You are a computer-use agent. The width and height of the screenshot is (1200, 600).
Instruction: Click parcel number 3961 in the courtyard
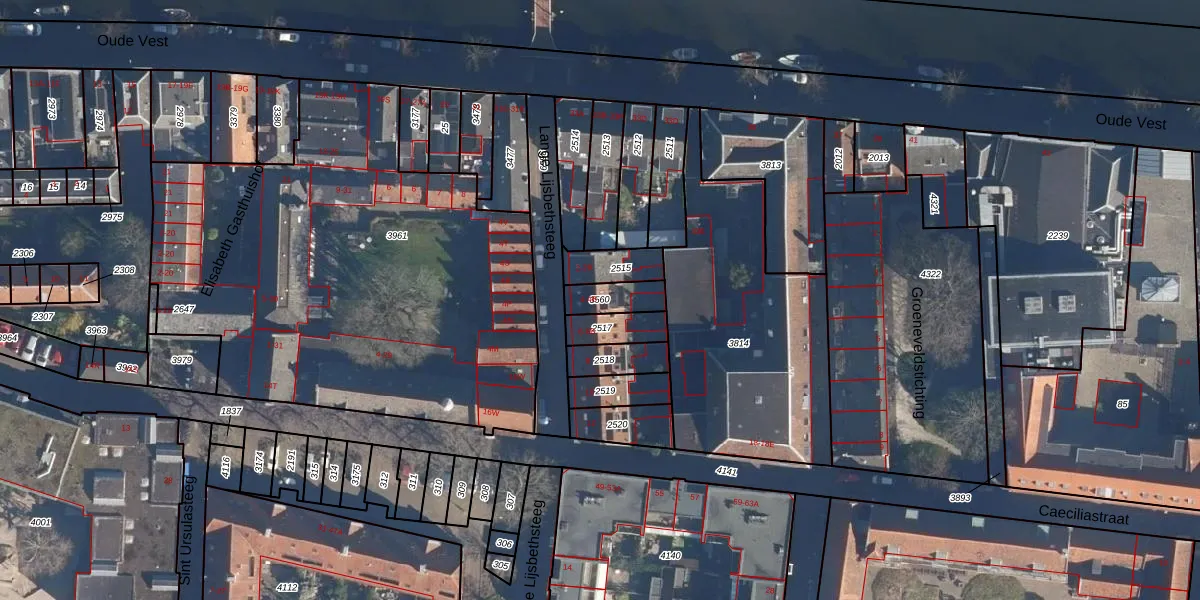tap(397, 236)
